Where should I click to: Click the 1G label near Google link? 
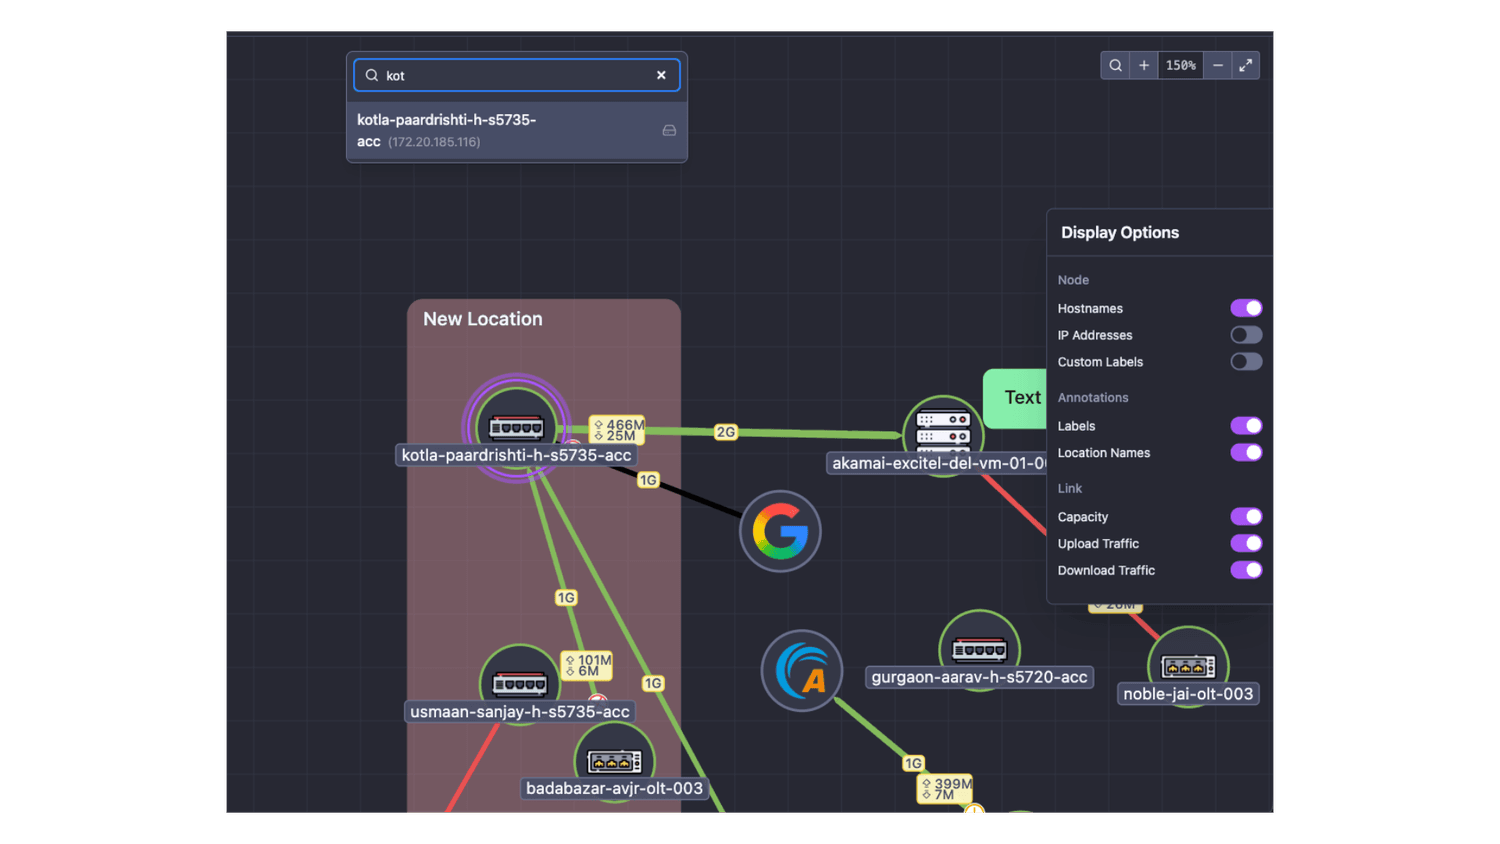pos(648,481)
